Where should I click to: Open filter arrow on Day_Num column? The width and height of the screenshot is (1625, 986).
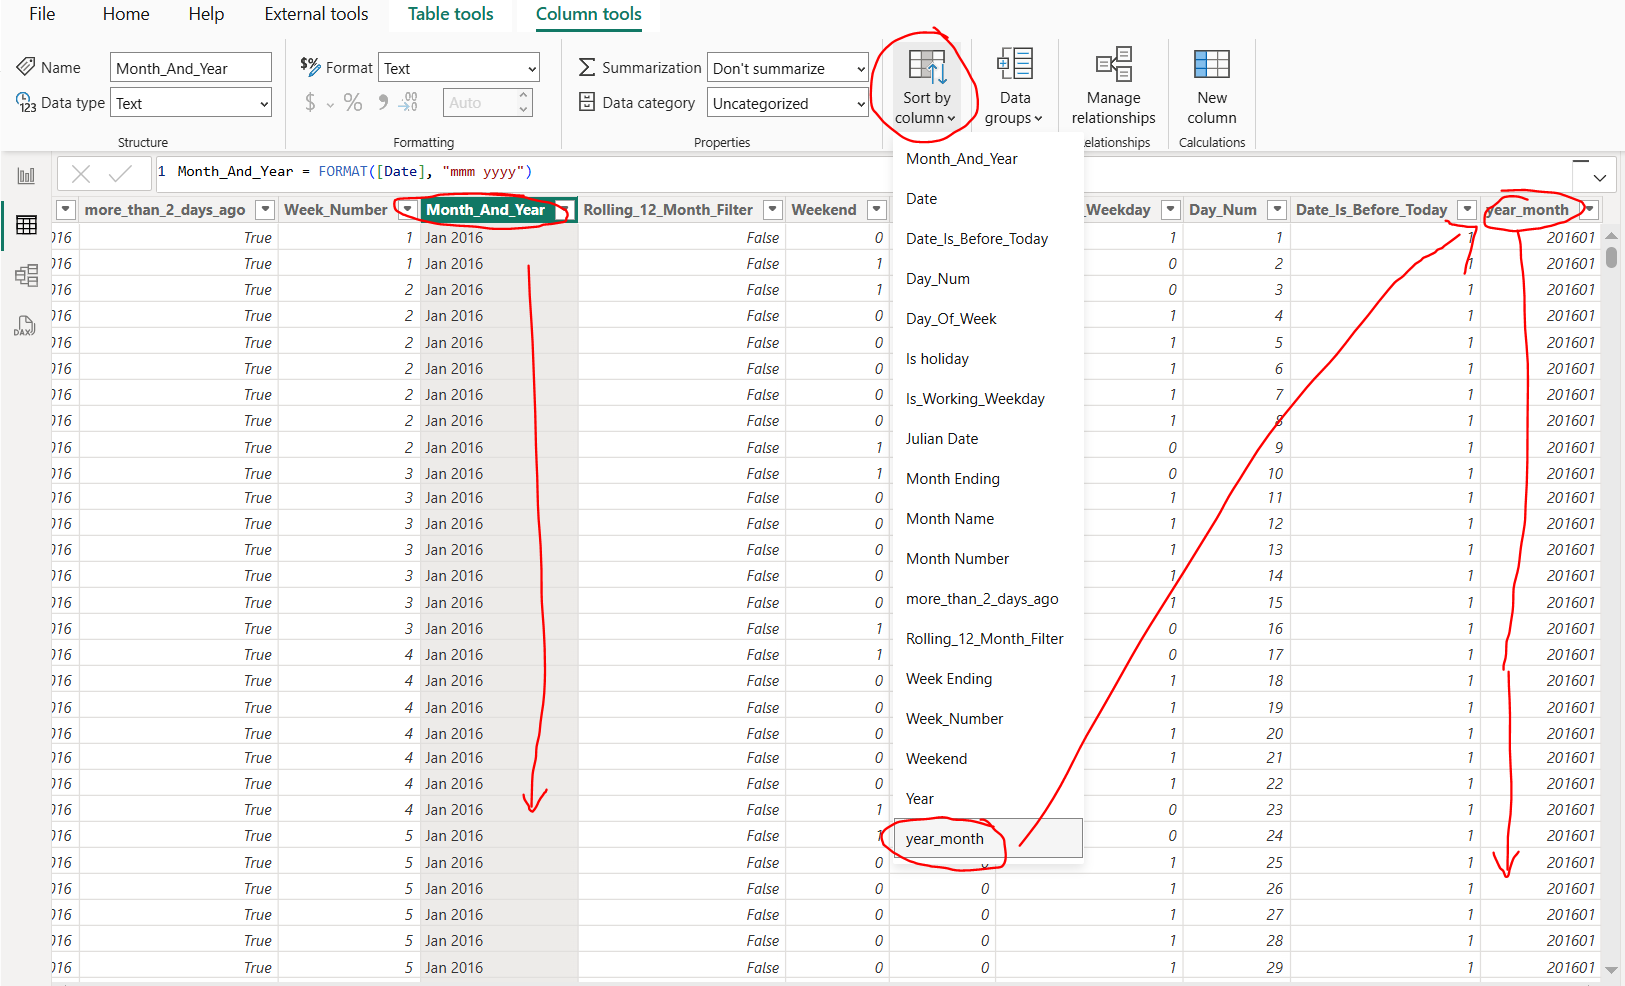(x=1276, y=210)
